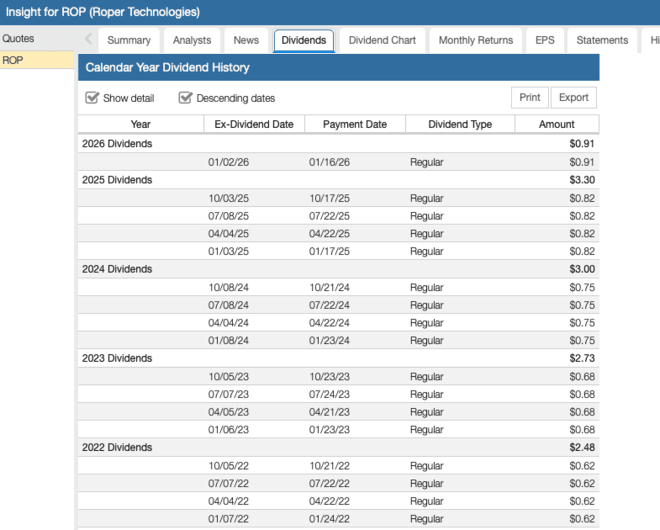This screenshot has width=660, height=530.
Task: Sort by the Amount column header
Action: pos(557,124)
